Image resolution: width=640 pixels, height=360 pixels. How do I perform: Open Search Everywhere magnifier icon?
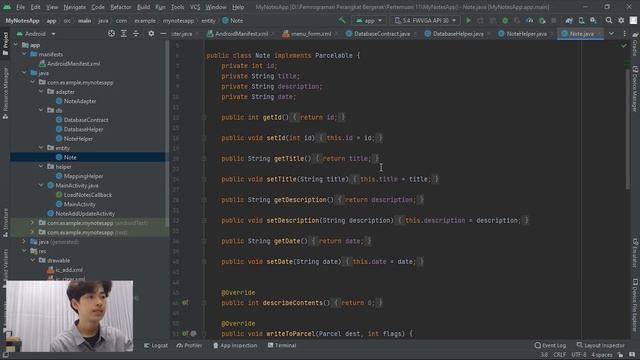609,20
